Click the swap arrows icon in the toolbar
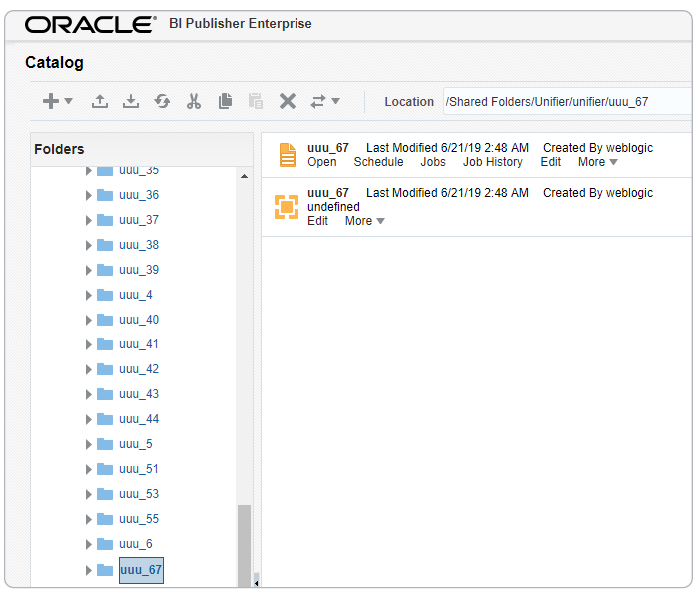 [318, 102]
